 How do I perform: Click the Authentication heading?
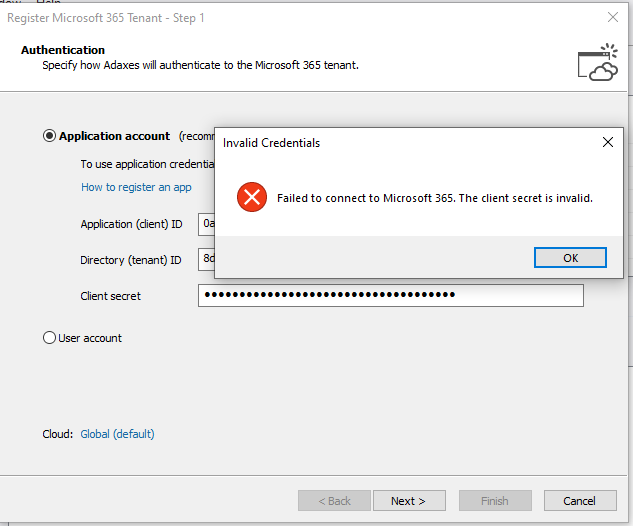63,50
